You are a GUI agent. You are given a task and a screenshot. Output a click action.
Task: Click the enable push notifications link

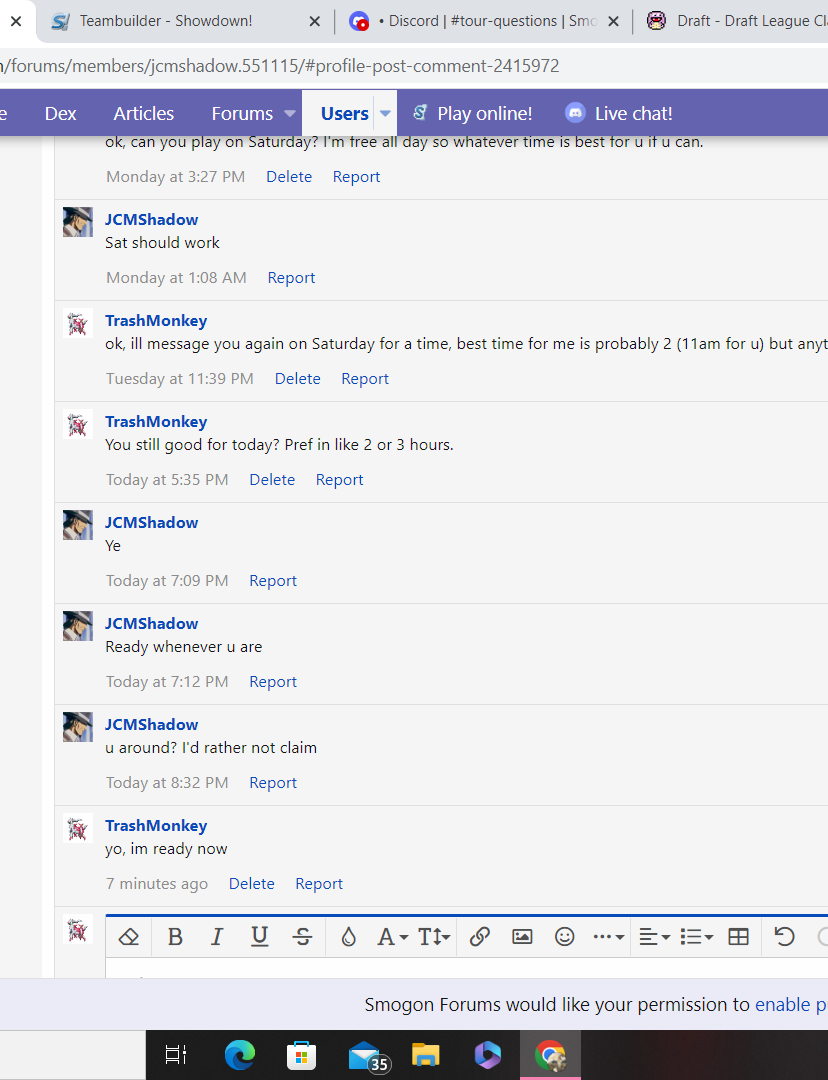[791, 1004]
